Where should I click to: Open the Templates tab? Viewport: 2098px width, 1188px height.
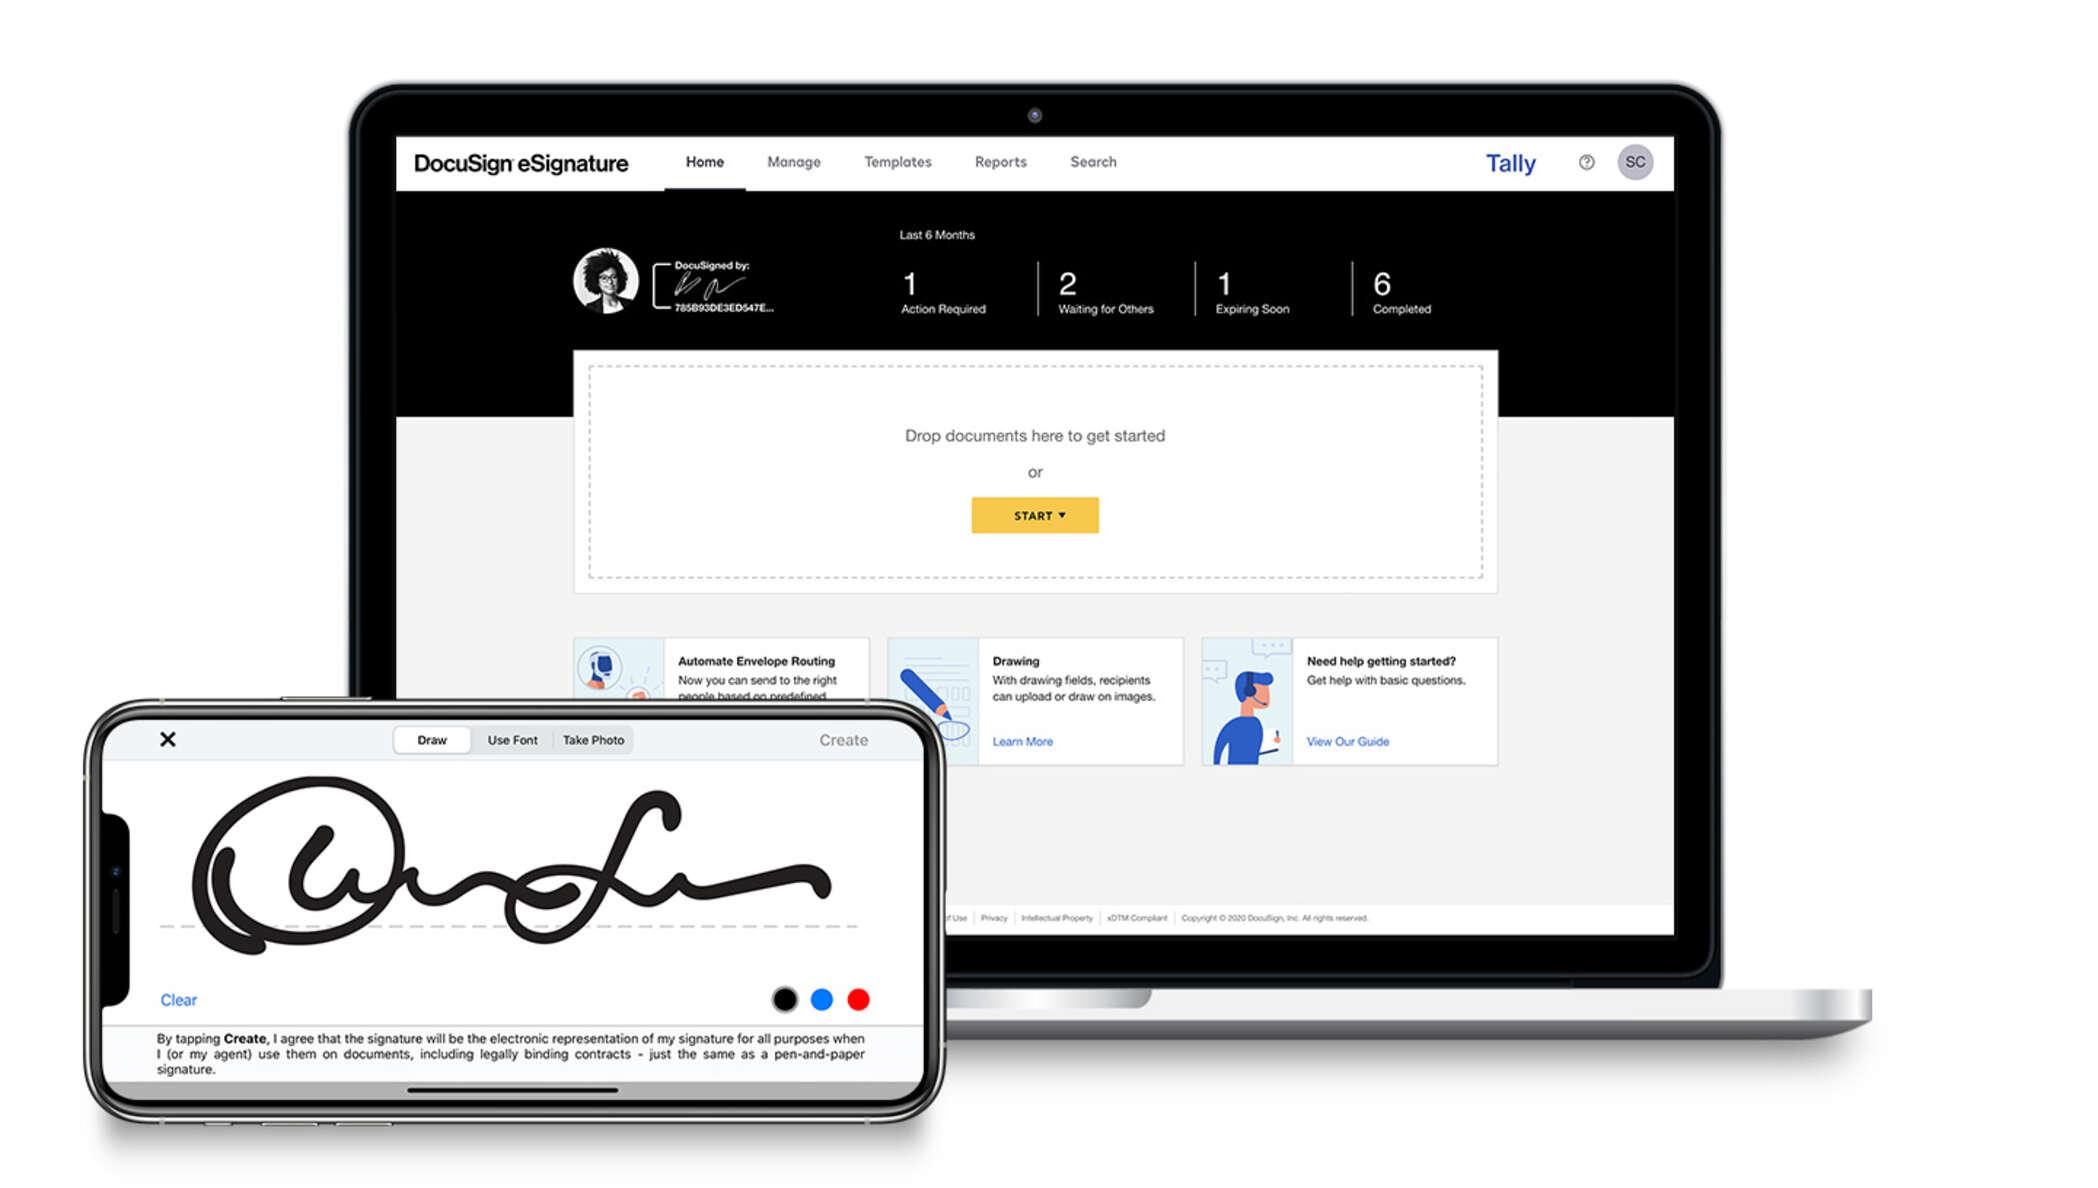tap(896, 161)
